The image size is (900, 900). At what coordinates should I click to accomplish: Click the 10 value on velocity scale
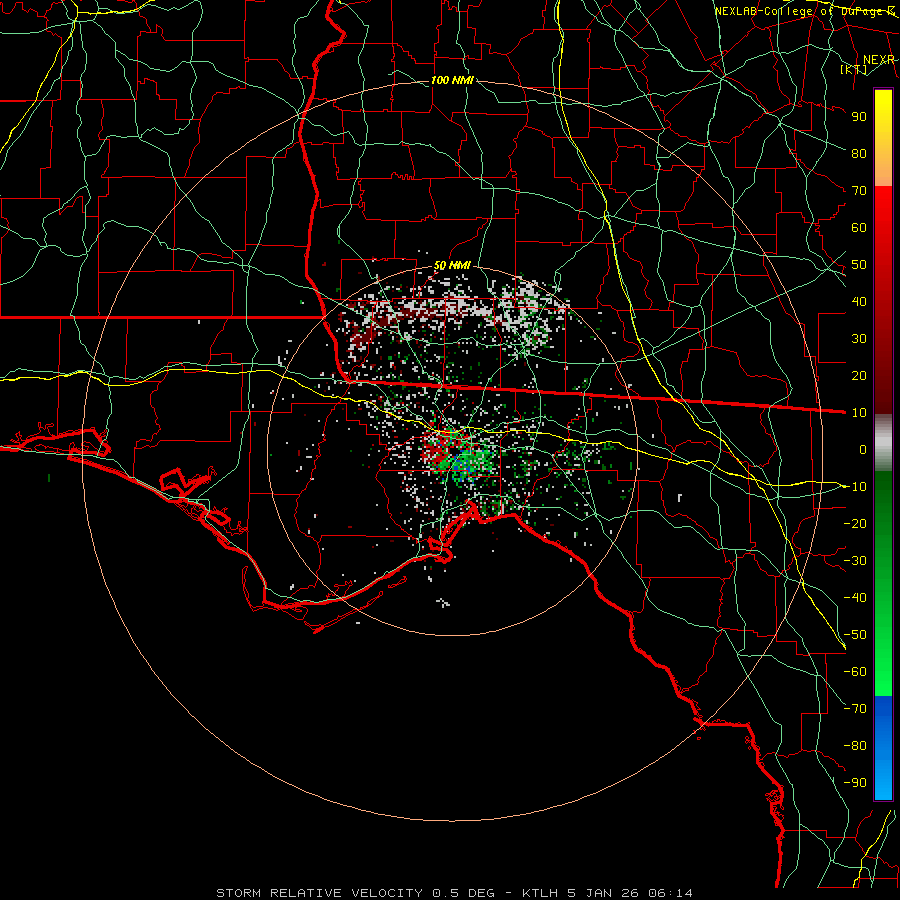click(x=859, y=413)
